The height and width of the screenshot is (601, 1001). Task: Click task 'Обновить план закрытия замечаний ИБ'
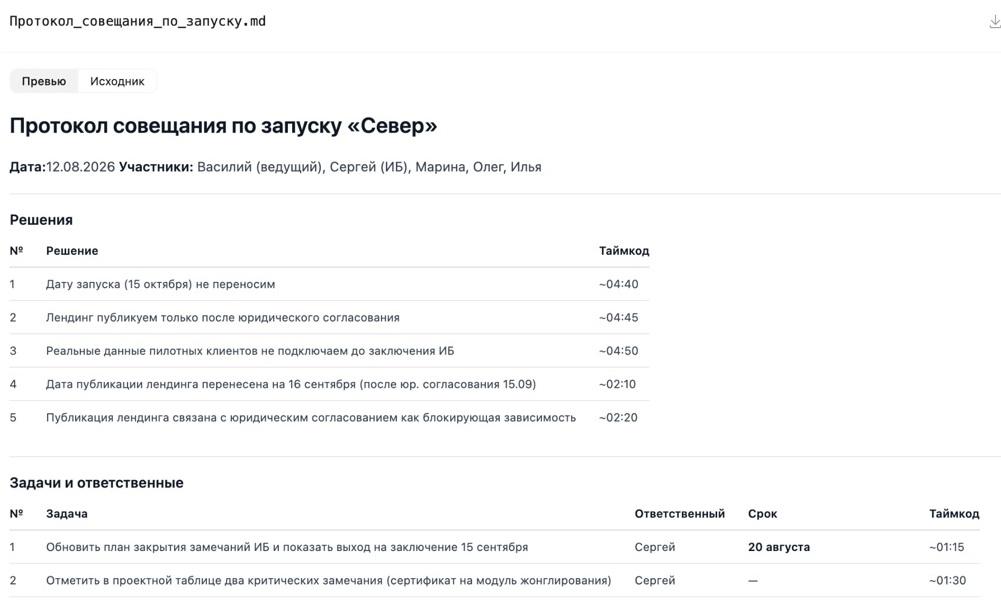coord(287,547)
